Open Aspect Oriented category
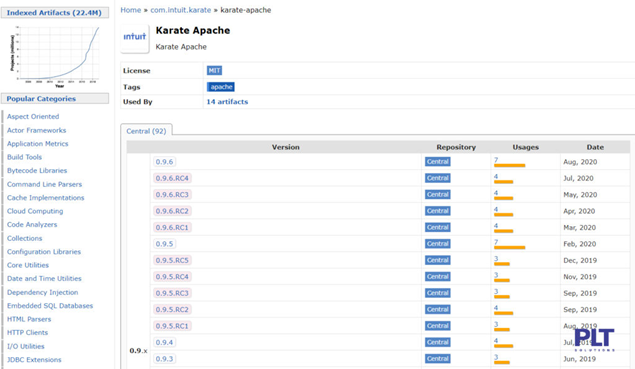Image resolution: width=635 pixels, height=369 pixels. [33, 117]
